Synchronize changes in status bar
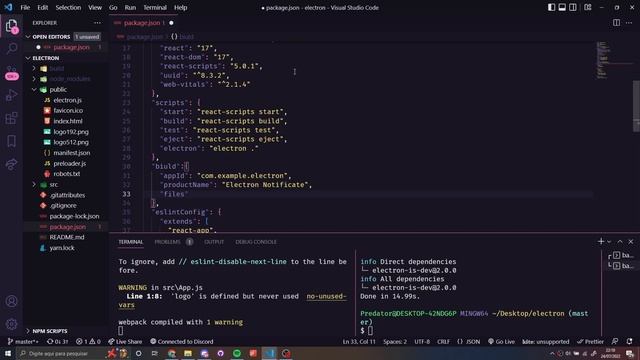The image size is (640, 360). click(x=57, y=342)
